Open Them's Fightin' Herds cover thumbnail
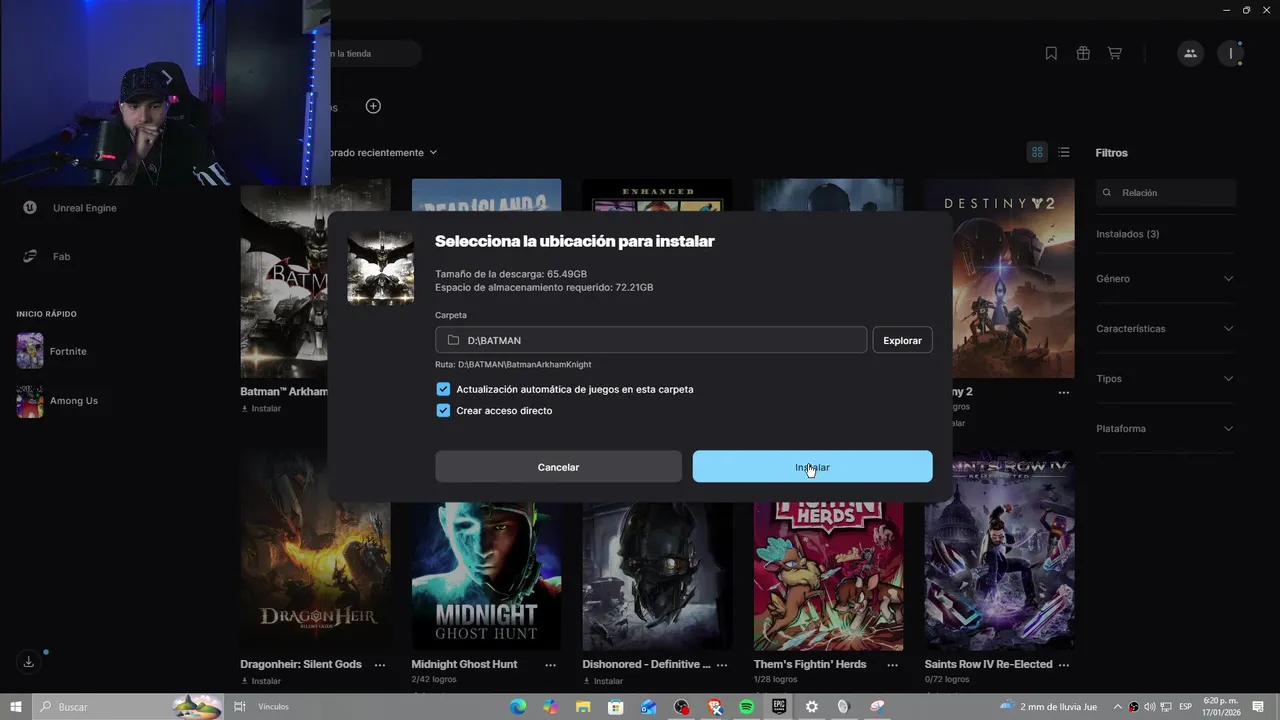1280x720 pixels. click(x=828, y=576)
